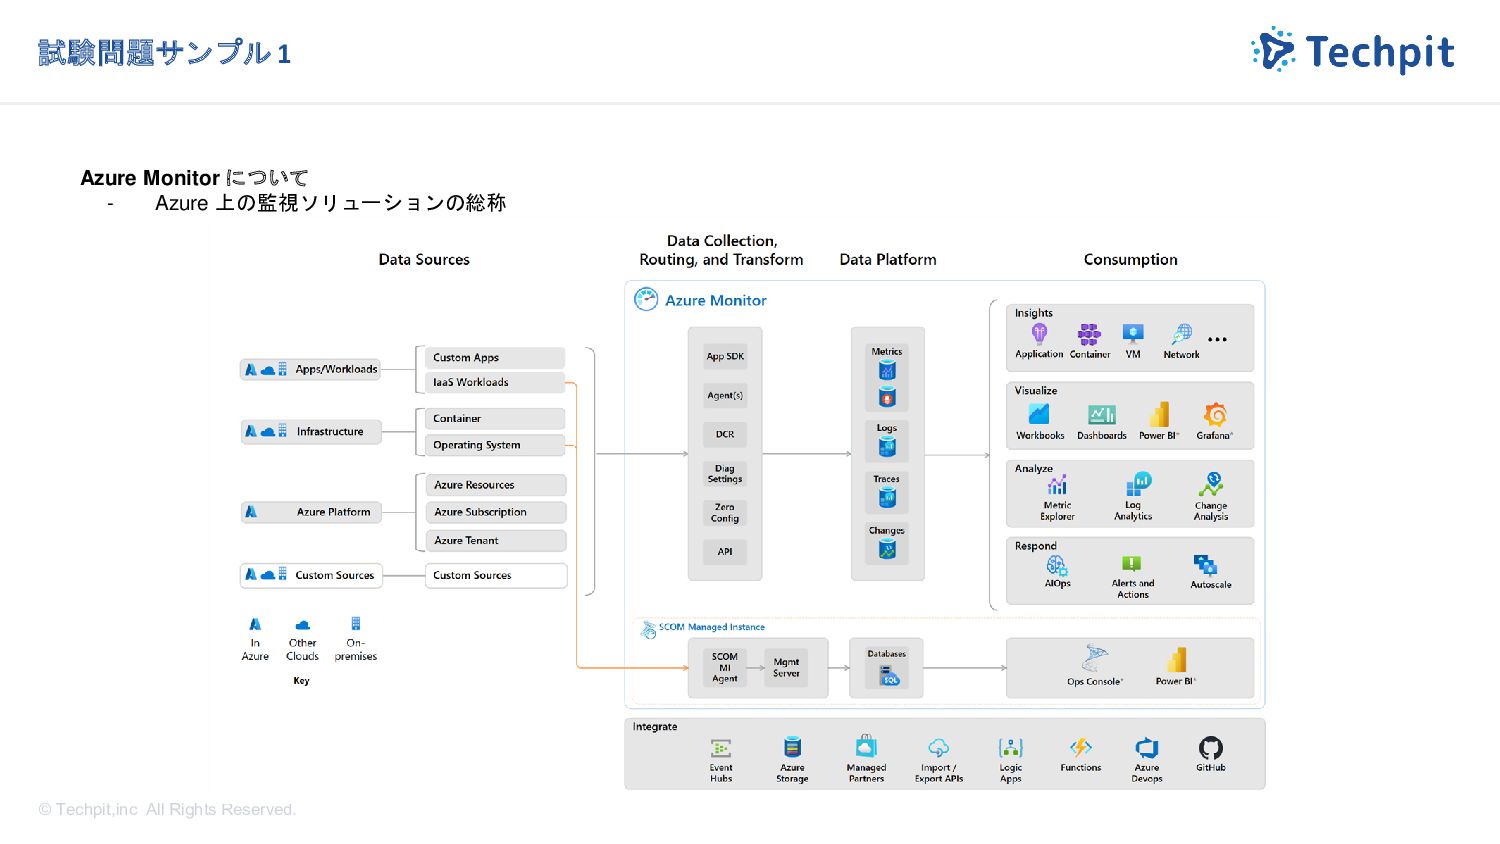Click the GitHub icon
This screenshot has height=844, width=1500.
click(x=1211, y=748)
